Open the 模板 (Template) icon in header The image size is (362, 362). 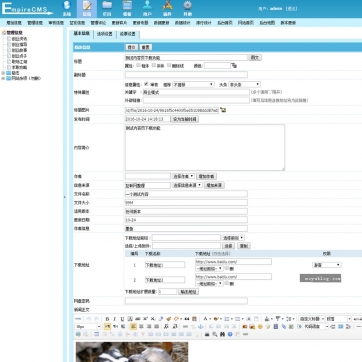(127, 8)
